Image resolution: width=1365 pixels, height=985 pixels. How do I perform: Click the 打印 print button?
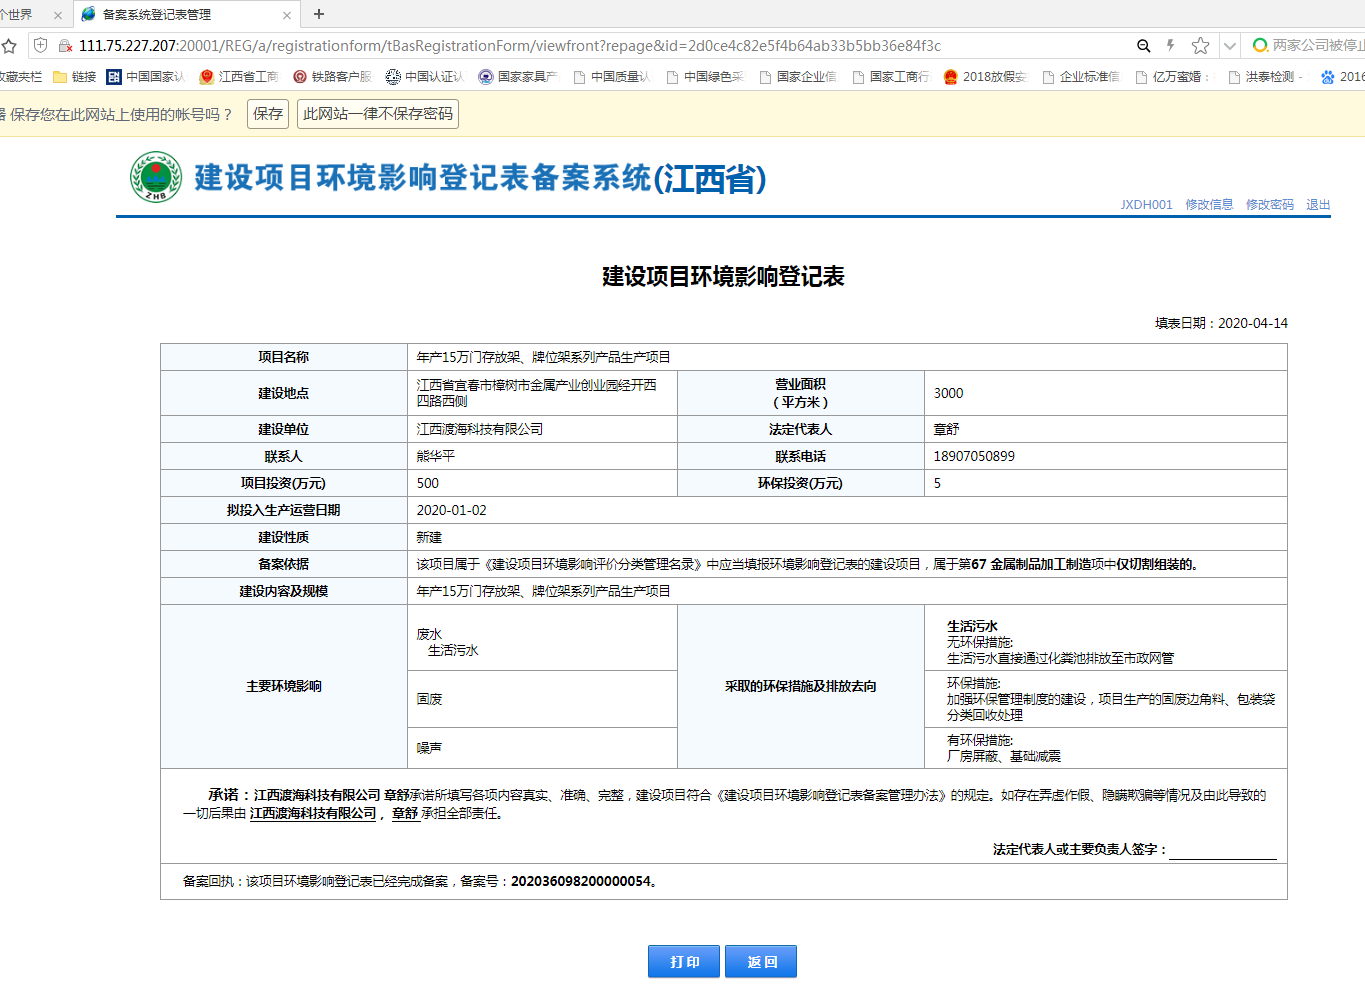pos(684,961)
